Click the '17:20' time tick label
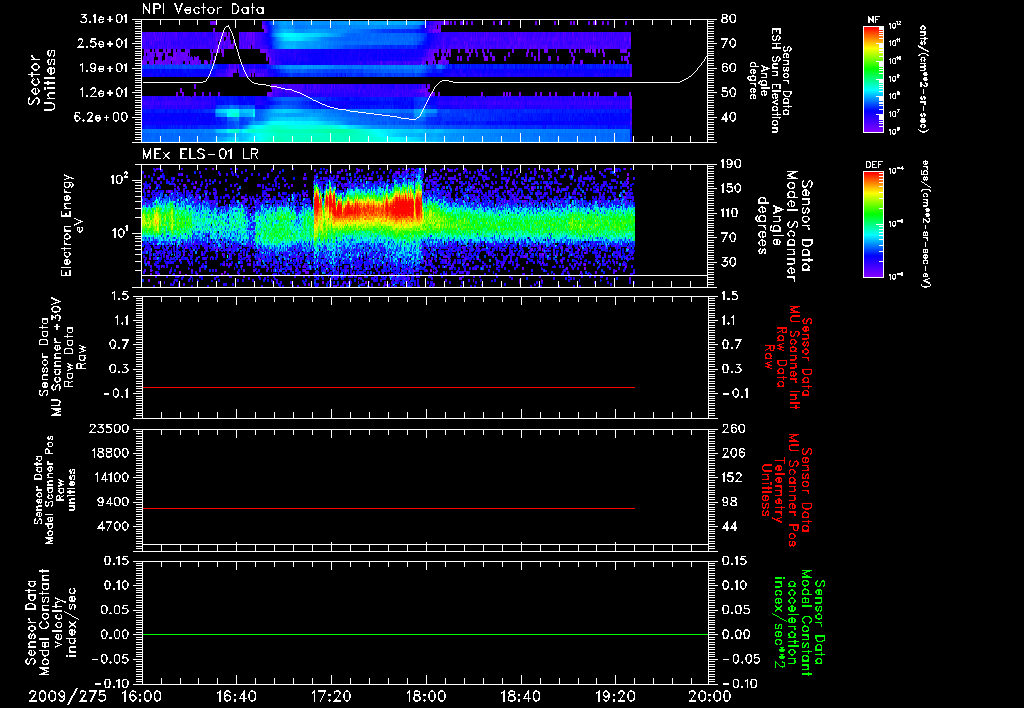 pyautogui.click(x=331, y=696)
